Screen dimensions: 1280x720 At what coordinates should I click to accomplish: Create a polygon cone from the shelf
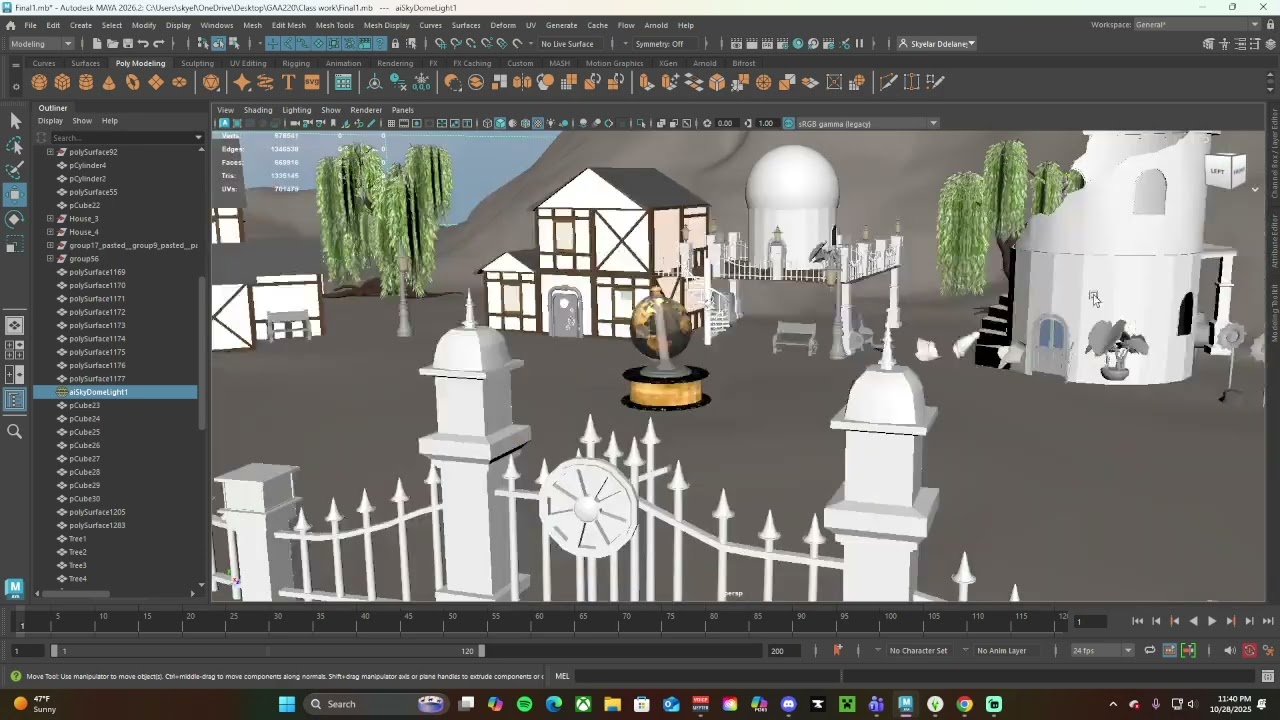click(109, 82)
